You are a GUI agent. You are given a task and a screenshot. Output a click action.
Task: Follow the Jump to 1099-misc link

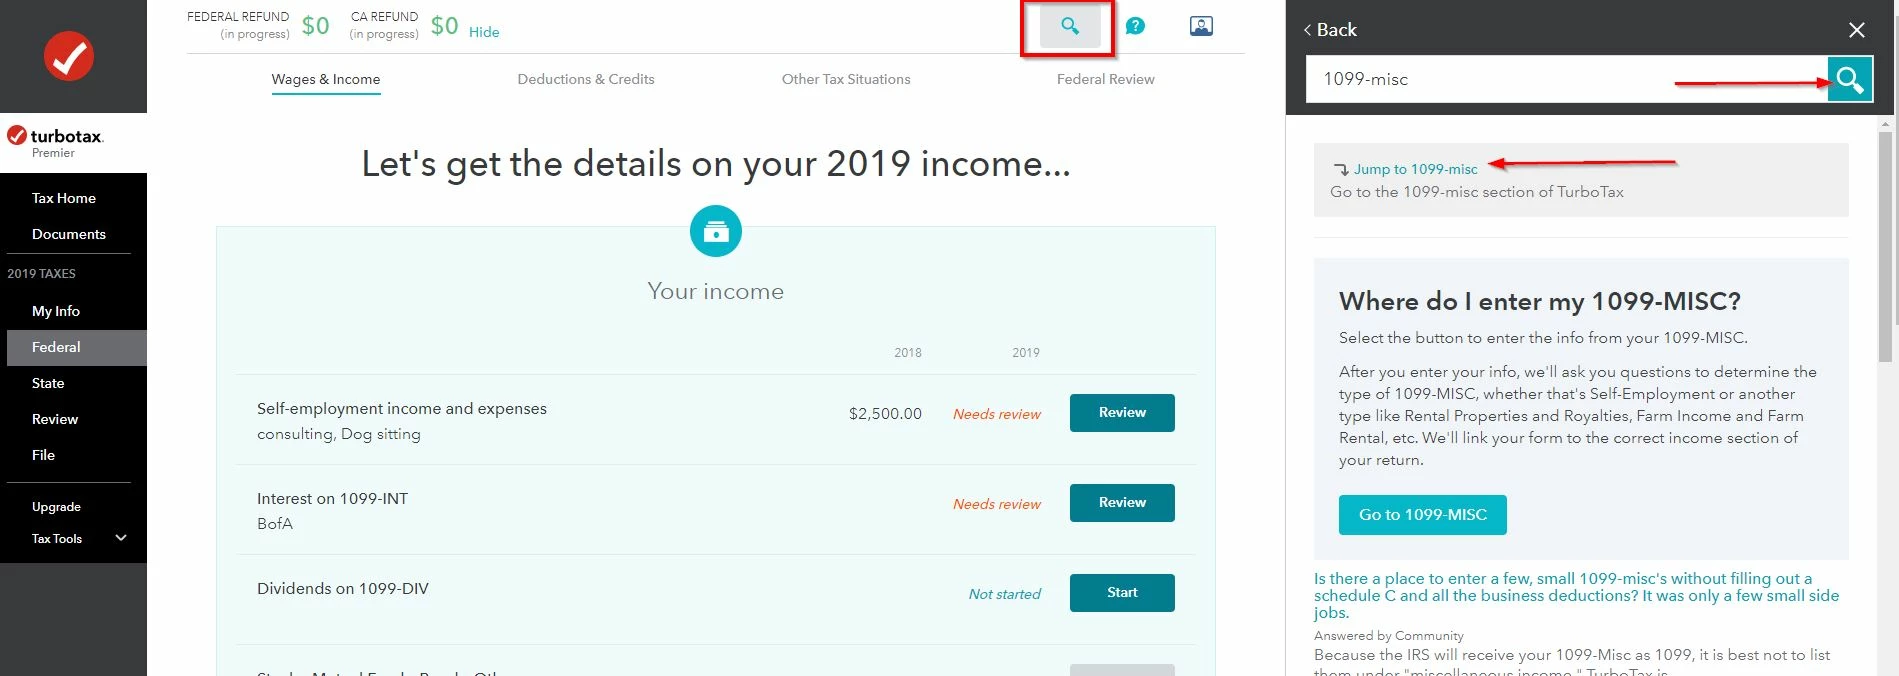[1415, 169]
